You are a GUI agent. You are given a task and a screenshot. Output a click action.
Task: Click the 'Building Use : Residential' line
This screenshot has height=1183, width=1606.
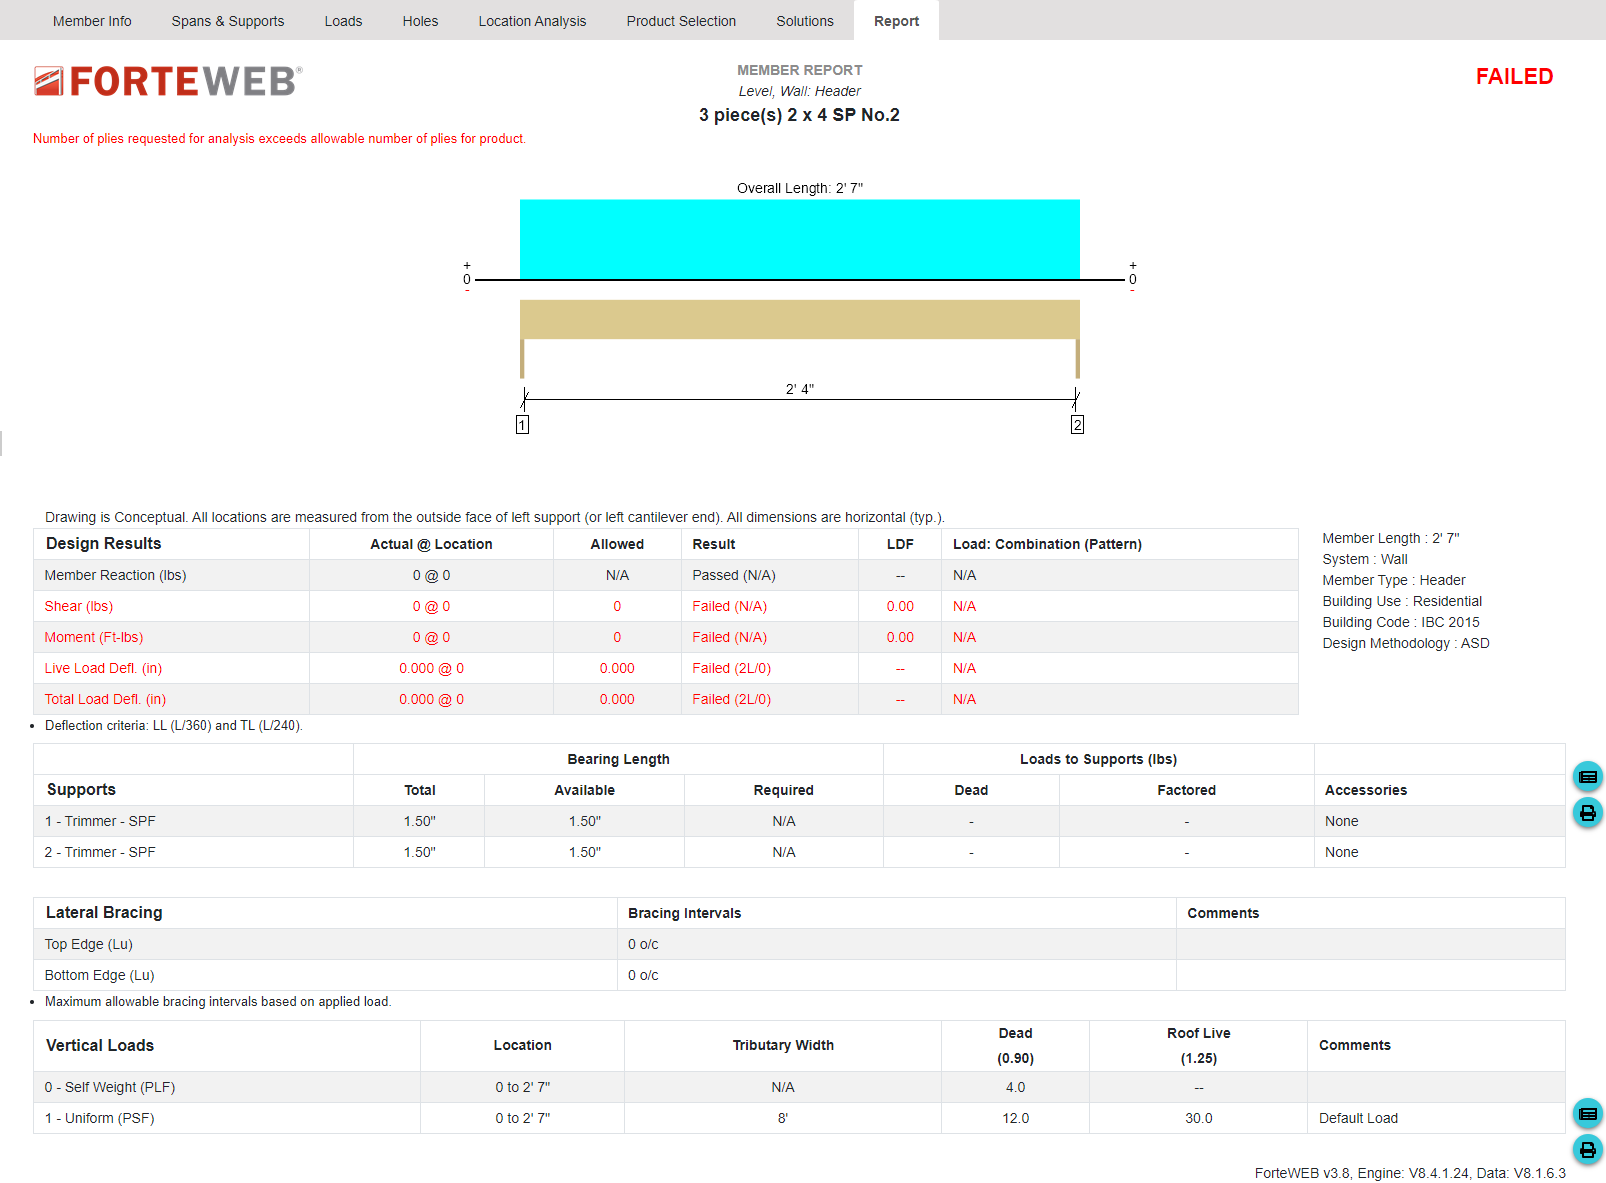click(x=1402, y=601)
